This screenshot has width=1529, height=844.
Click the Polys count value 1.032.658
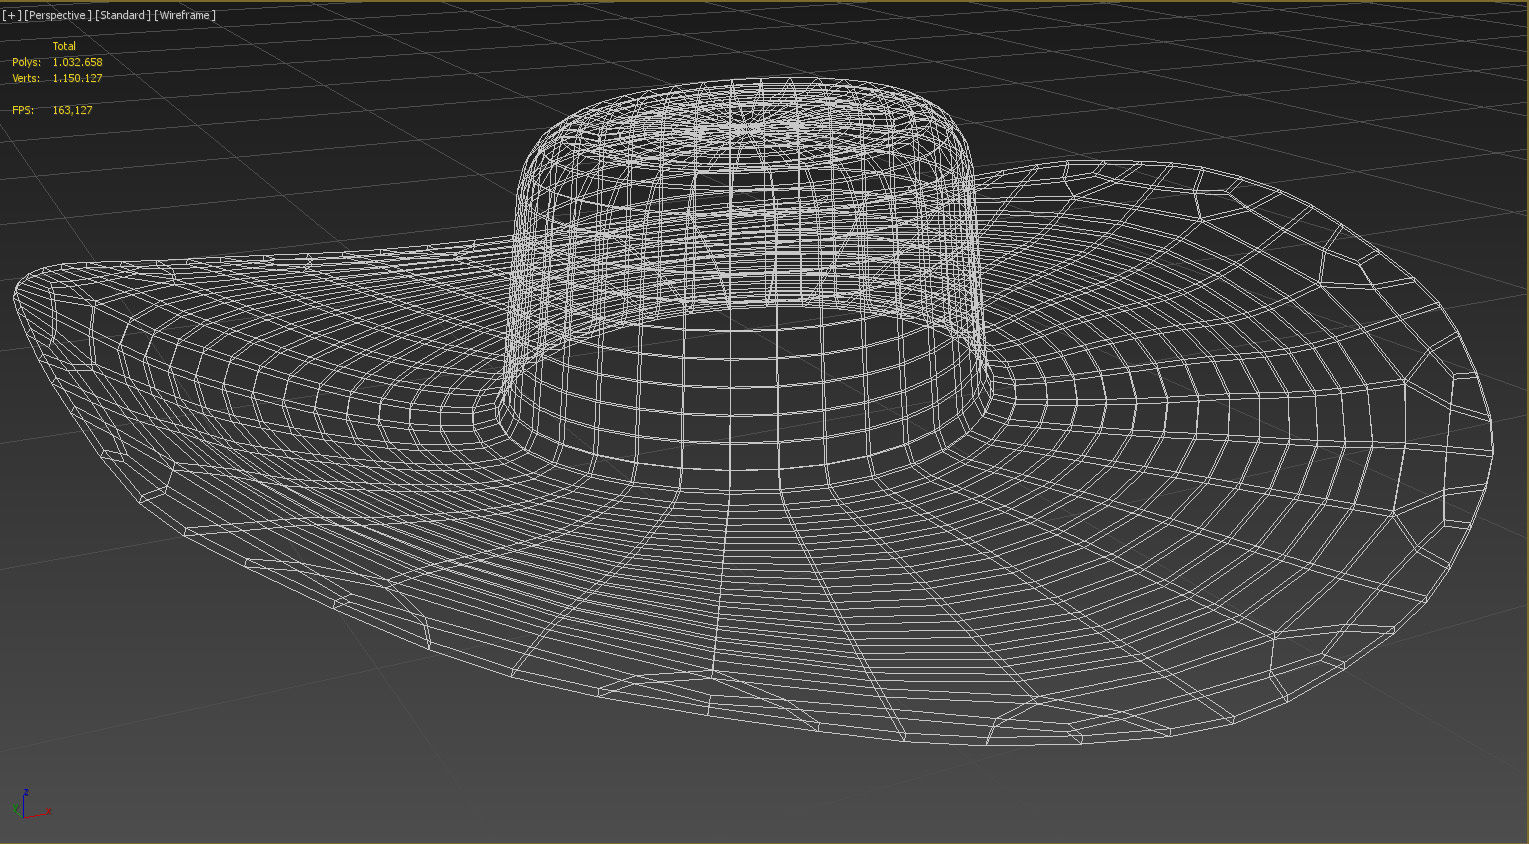[77, 62]
